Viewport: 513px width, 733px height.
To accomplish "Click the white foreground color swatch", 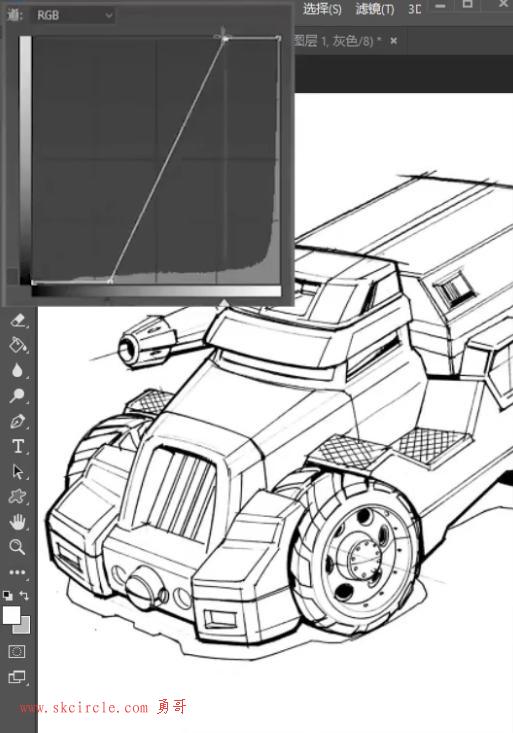I will click(12, 615).
